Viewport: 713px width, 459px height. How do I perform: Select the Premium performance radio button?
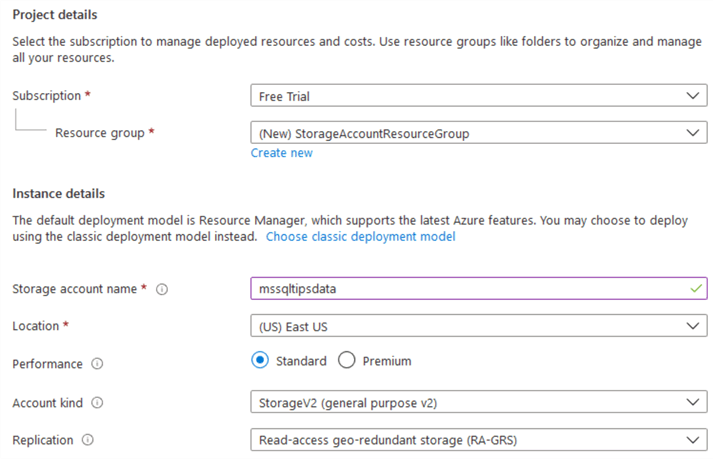pyautogui.click(x=347, y=361)
